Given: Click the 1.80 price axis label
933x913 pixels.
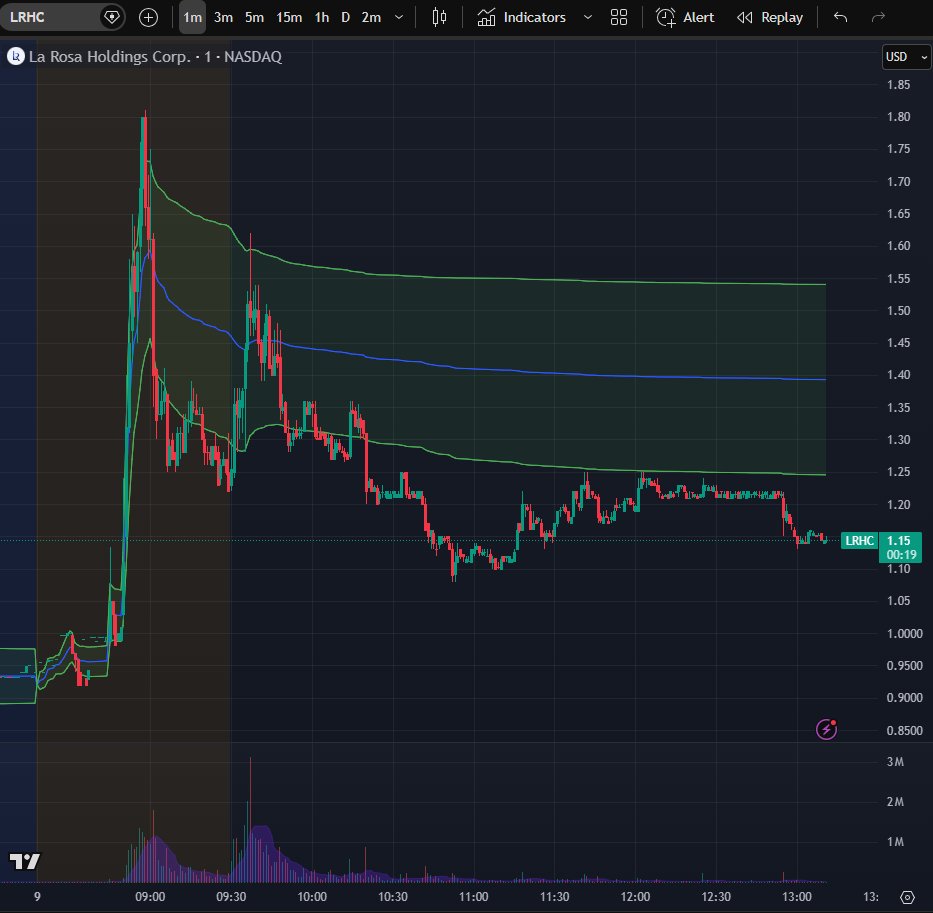Looking at the screenshot, I should coord(898,117).
